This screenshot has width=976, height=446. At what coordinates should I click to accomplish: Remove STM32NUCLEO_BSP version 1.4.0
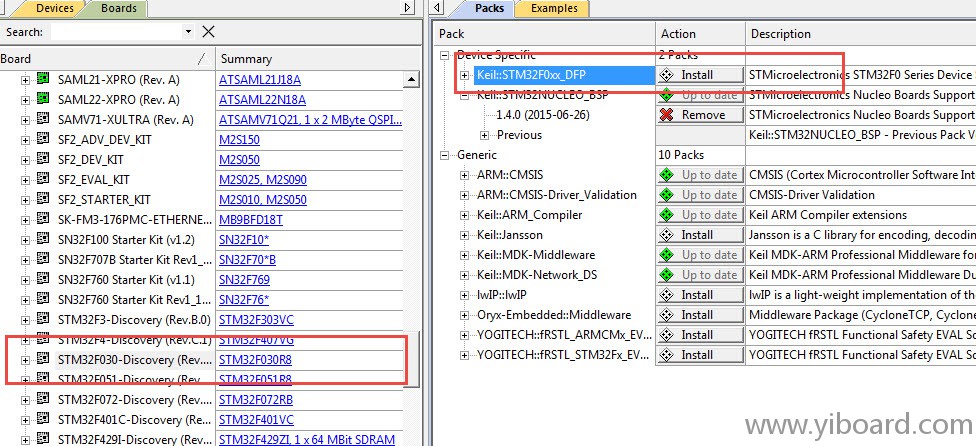click(700, 115)
